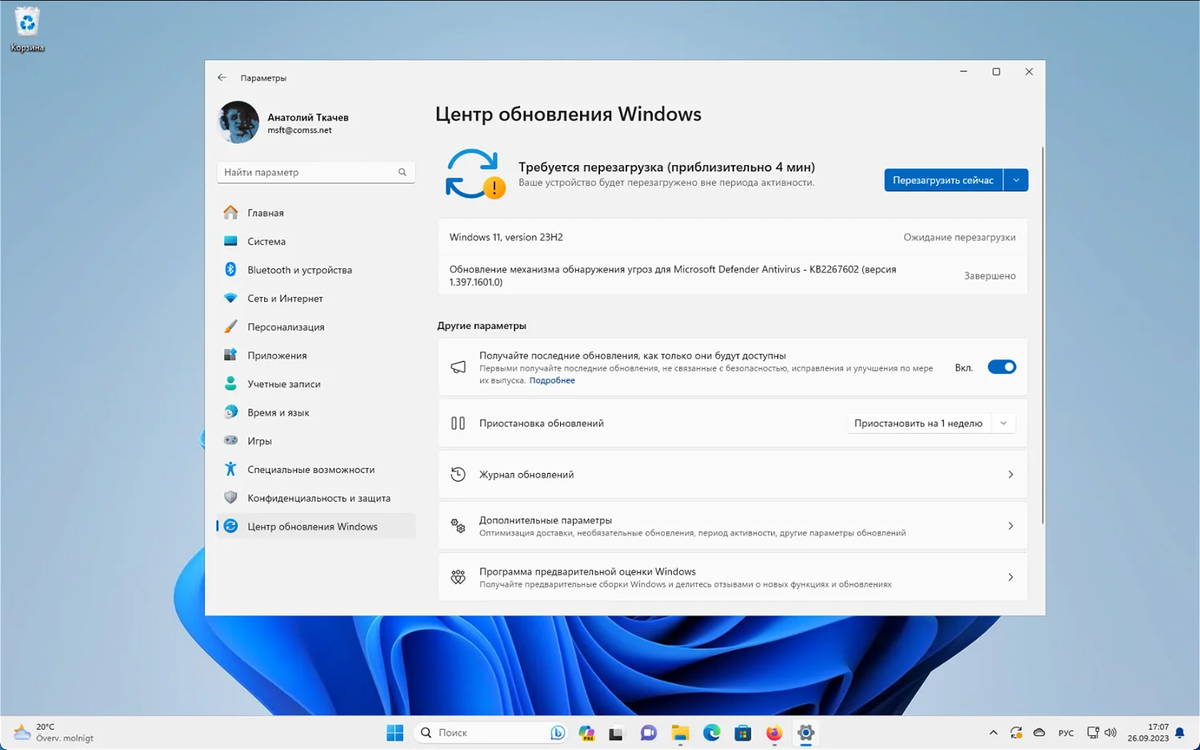Image resolution: width=1200 pixels, height=750 pixels.
Task: Click the Windows 11, version 23H2 update row
Action: tap(733, 237)
